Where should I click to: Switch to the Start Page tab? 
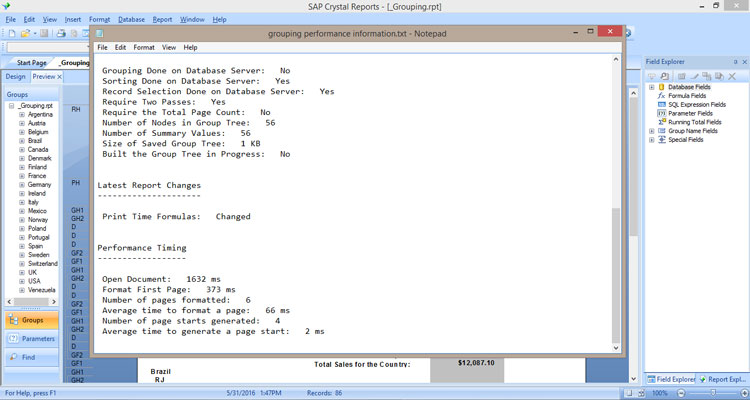click(x=32, y=63)
